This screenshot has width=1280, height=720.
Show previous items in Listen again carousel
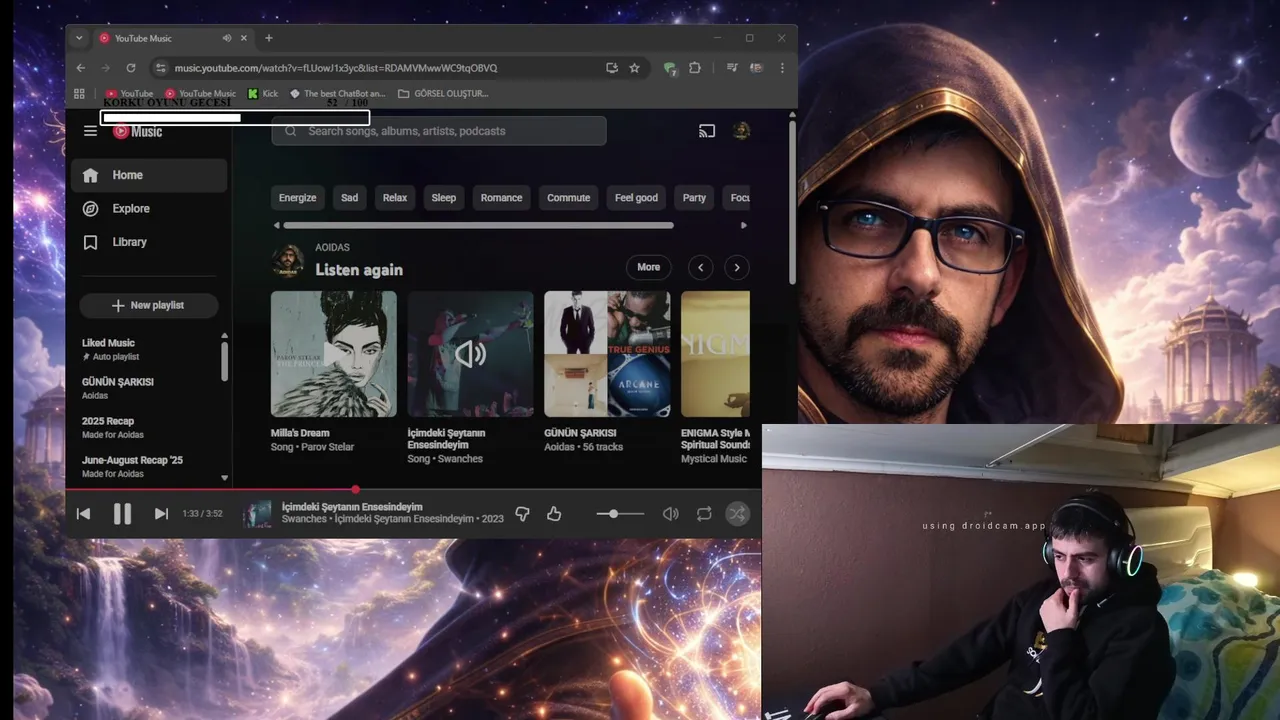click(701, 267)
